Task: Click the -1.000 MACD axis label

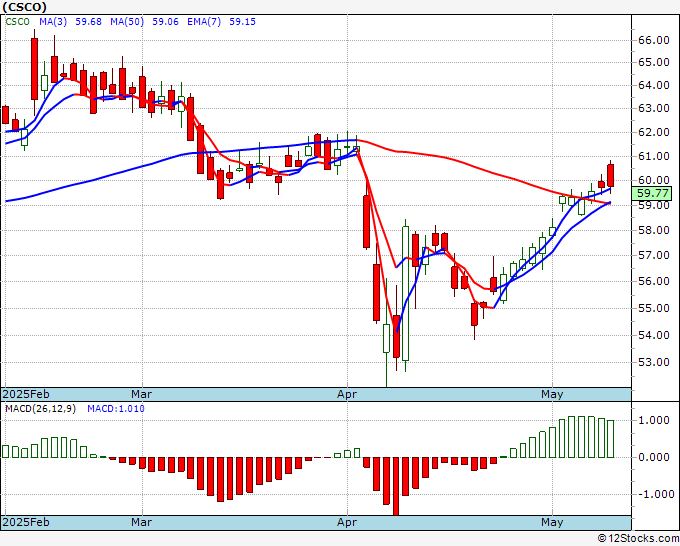Action: [x=655, y=494]
